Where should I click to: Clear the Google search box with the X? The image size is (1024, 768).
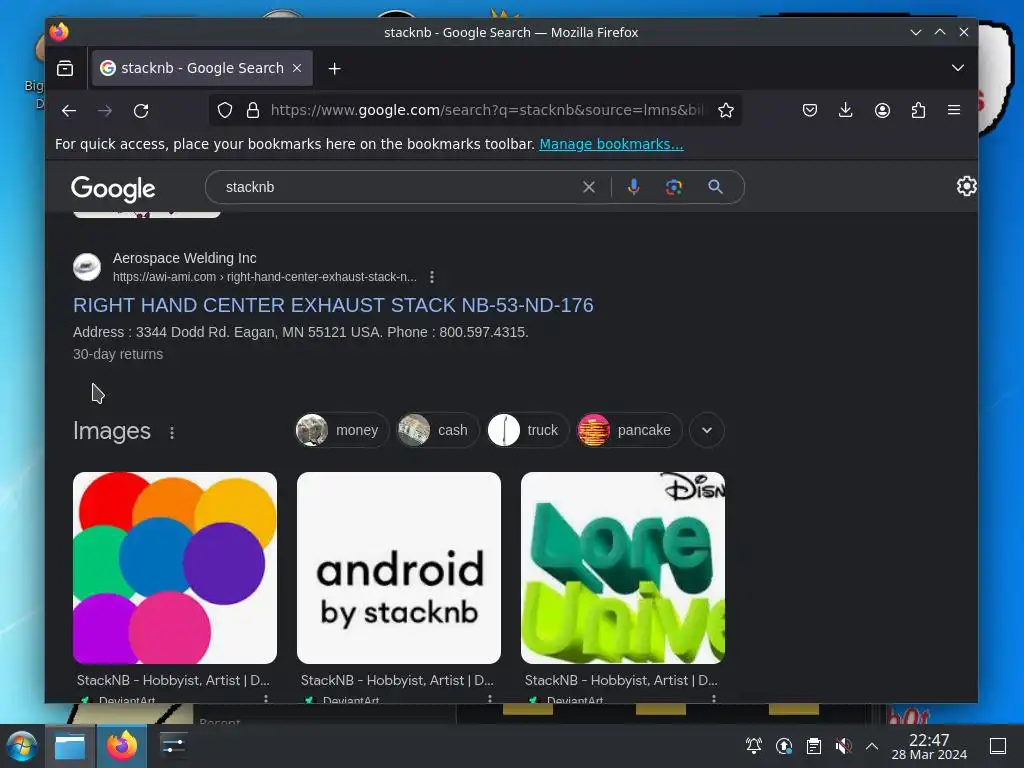(x=588, y=187)
